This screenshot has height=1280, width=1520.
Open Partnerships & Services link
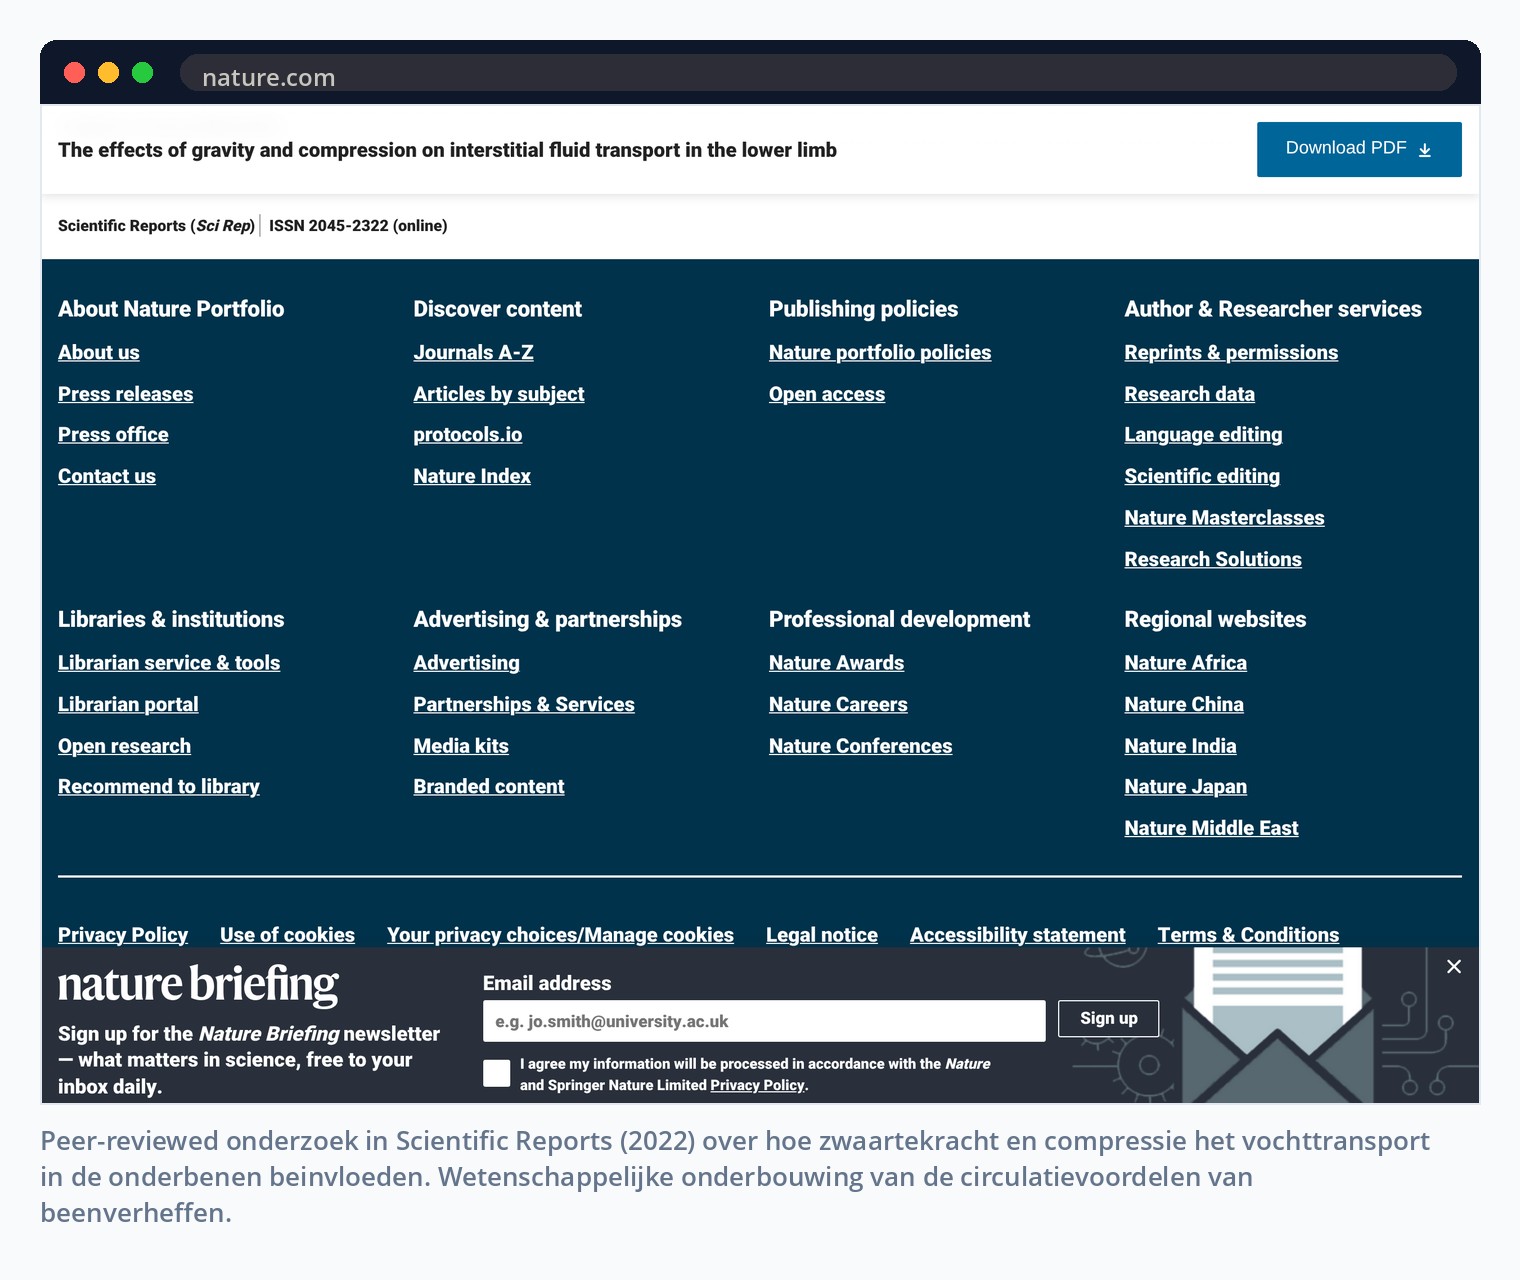tap(524, 704)
